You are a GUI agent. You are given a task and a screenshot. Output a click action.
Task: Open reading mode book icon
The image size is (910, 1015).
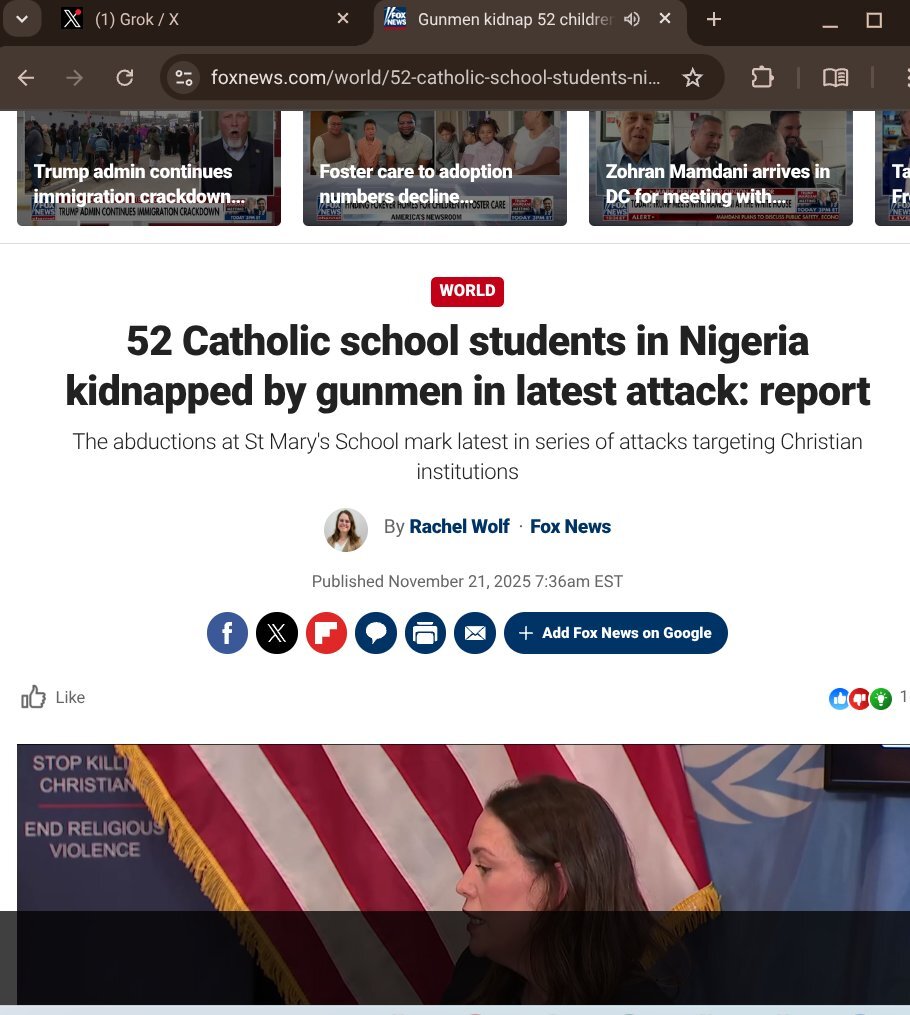(x=836, y=78)
